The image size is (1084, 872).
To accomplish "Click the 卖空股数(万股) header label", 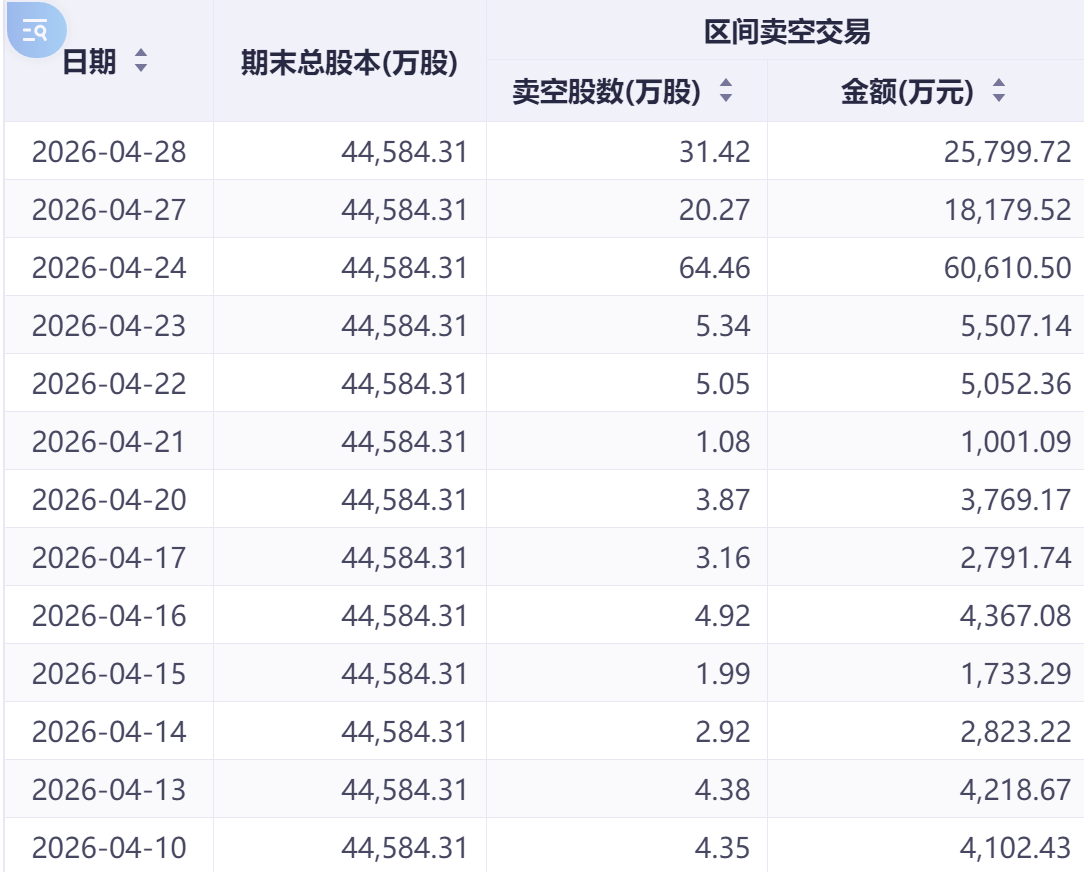I will [x=607, y=92].
